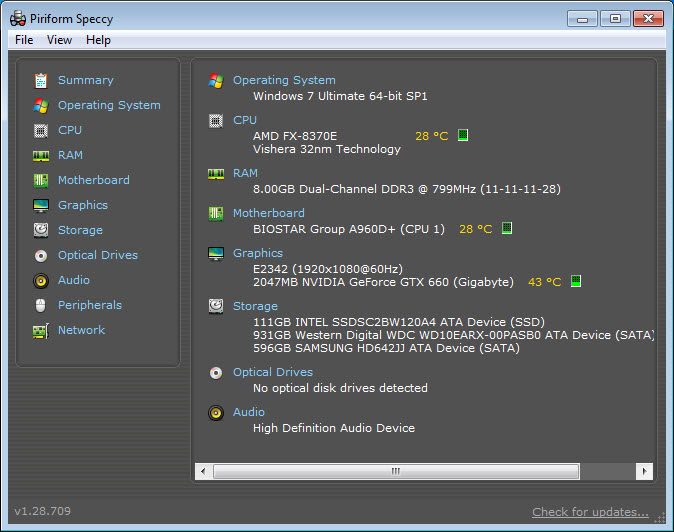This screenshot has width=674, height=532.
Task: Click the Operating System flag icon in sidebar
Action: (41, 105)
